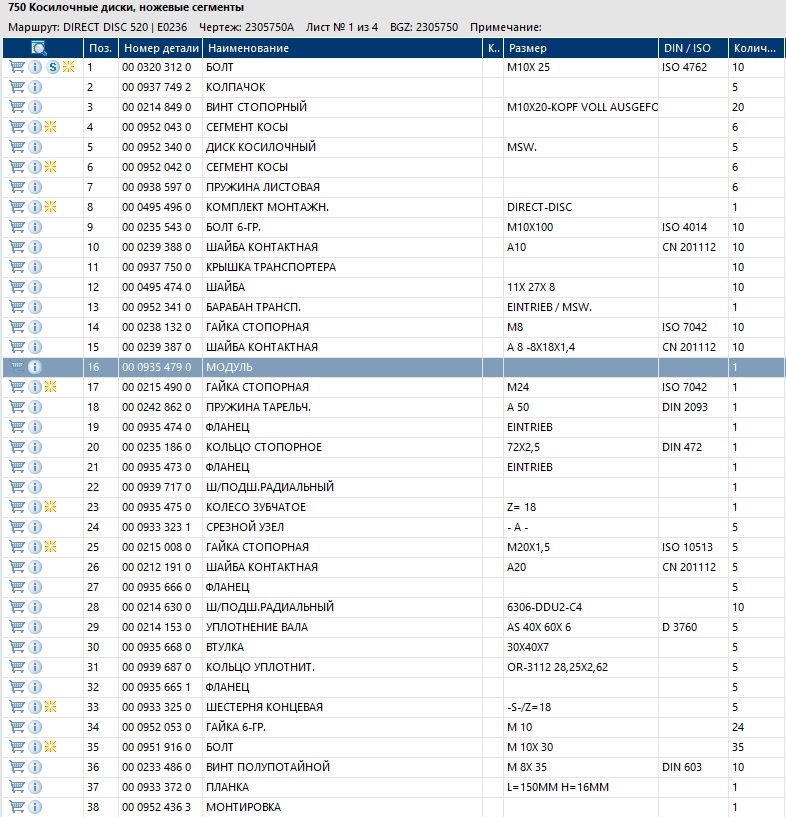Sort by Номер детали column header
Screen dimensions: 786x817
click(x=161, y=48)
